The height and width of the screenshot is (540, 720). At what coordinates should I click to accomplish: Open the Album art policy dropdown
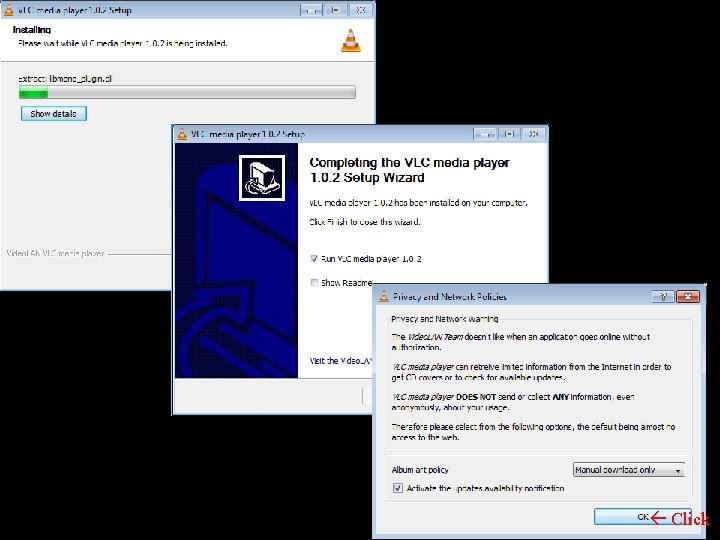click(x=629, y=470)
